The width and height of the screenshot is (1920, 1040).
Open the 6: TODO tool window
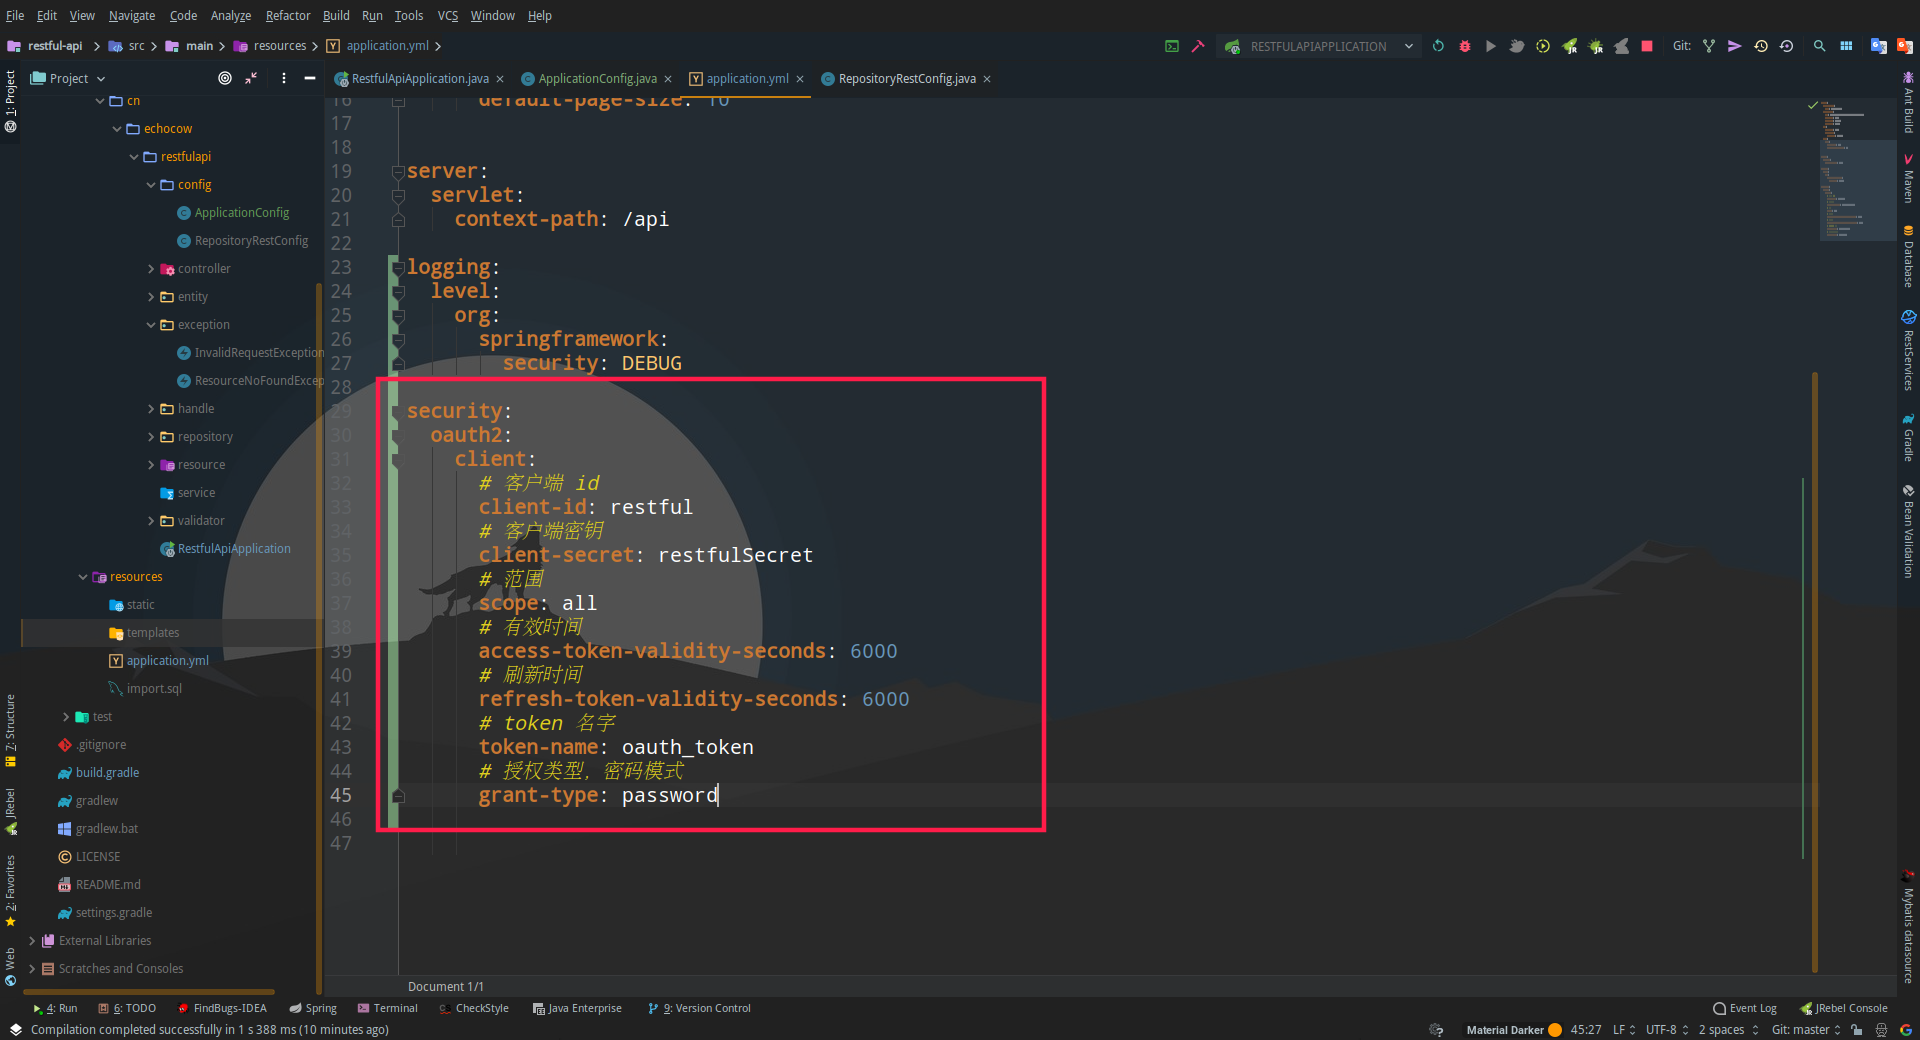tap(127, 1008)
